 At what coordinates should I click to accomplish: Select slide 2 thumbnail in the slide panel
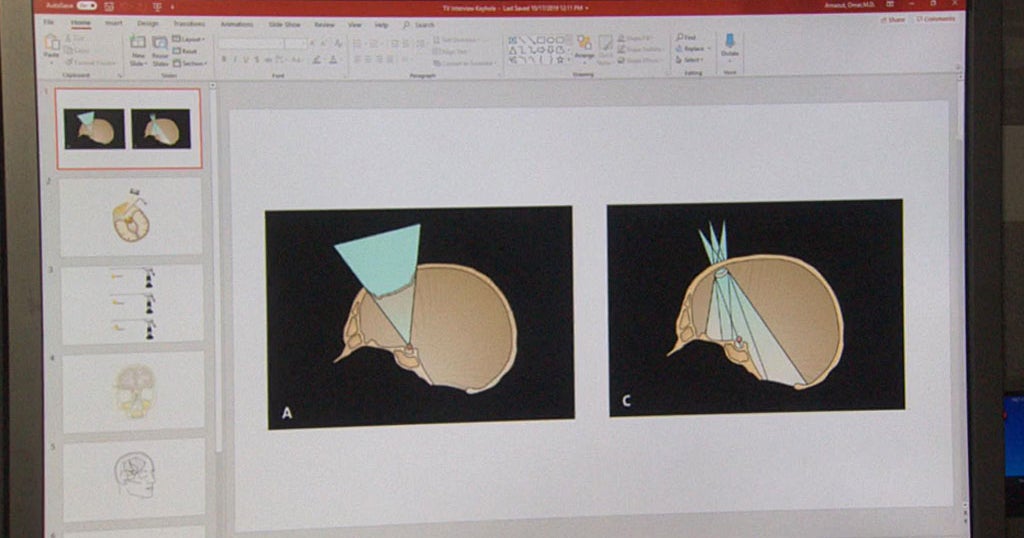[131, 216]
